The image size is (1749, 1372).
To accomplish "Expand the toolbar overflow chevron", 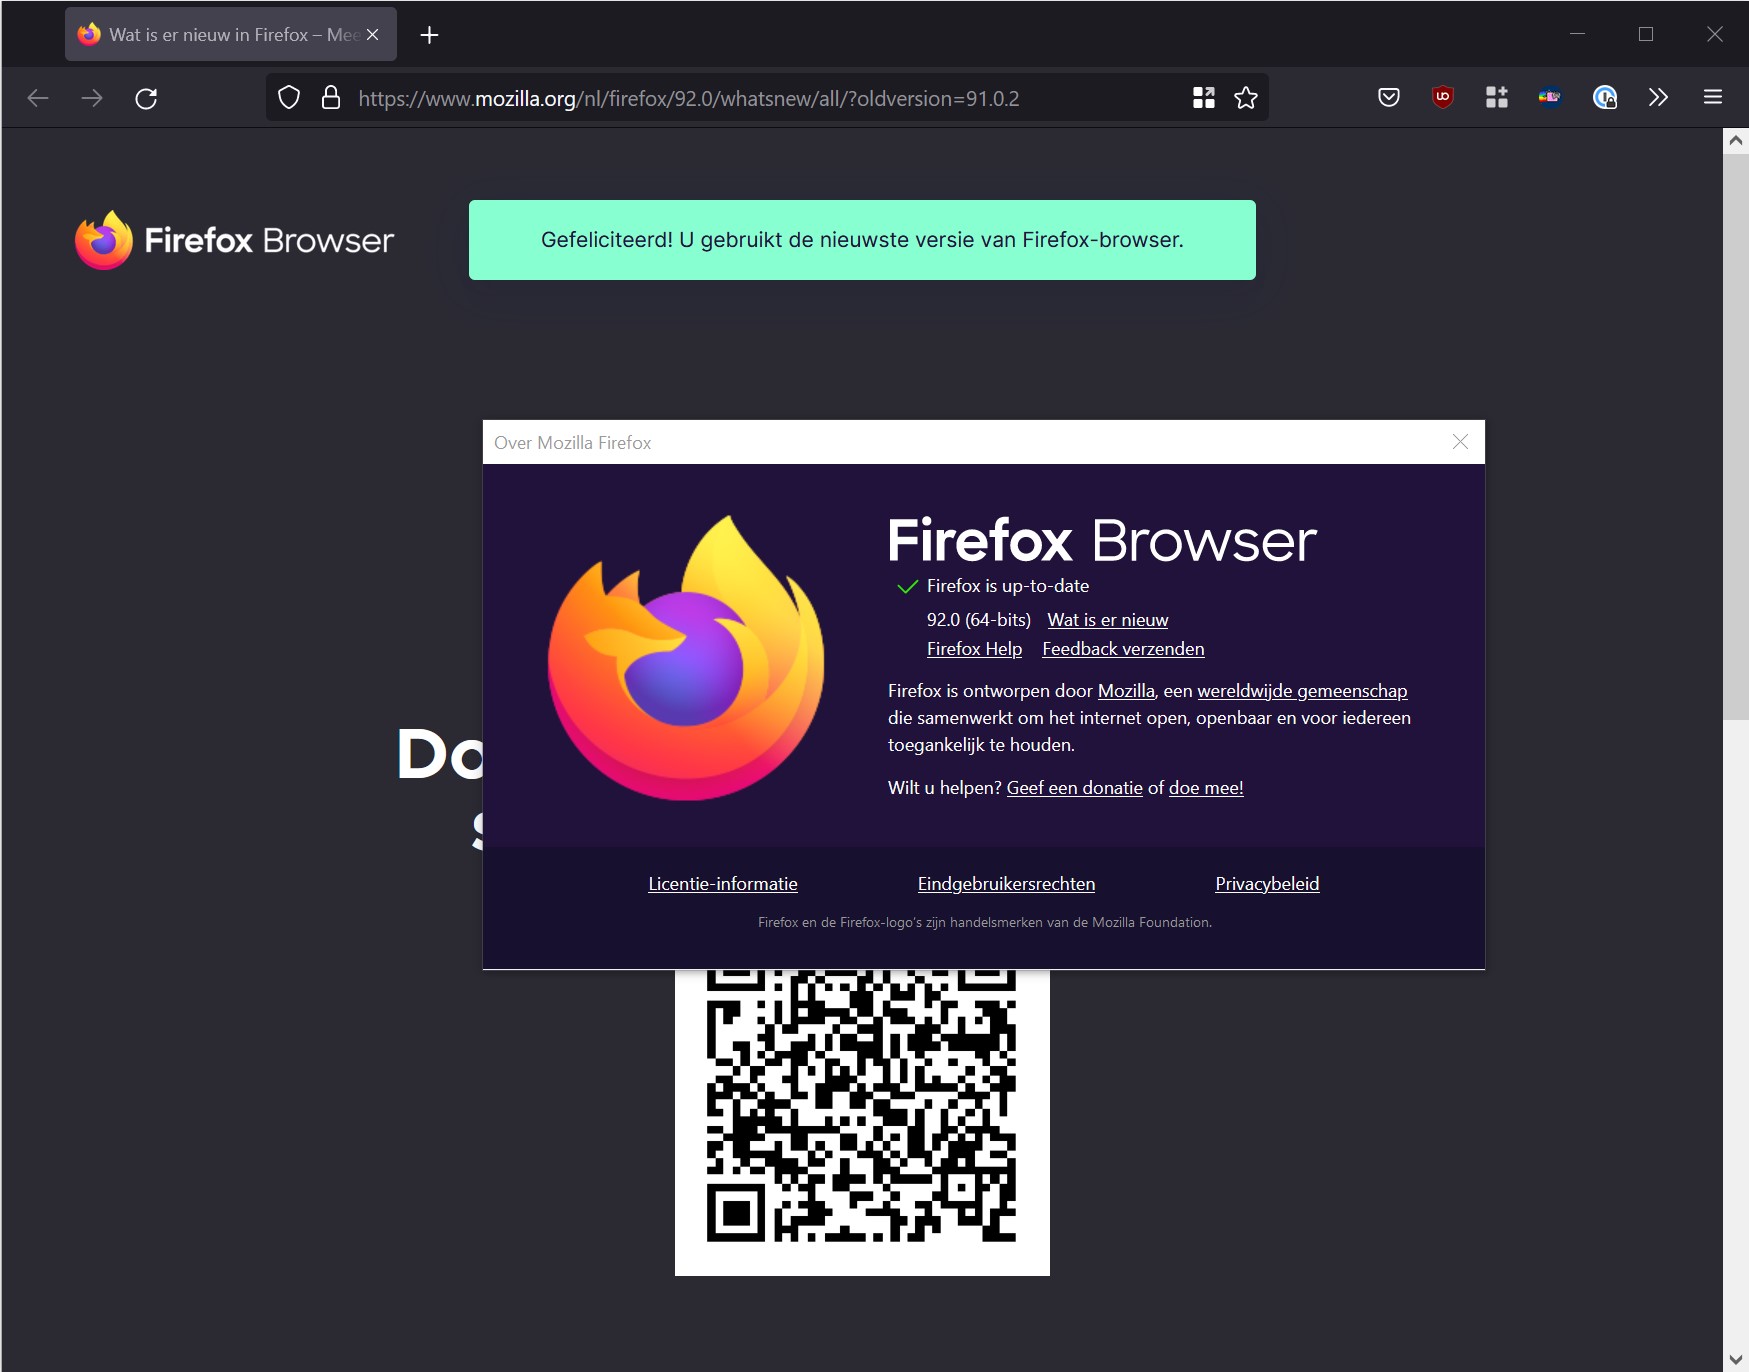I will (1658, 97).
